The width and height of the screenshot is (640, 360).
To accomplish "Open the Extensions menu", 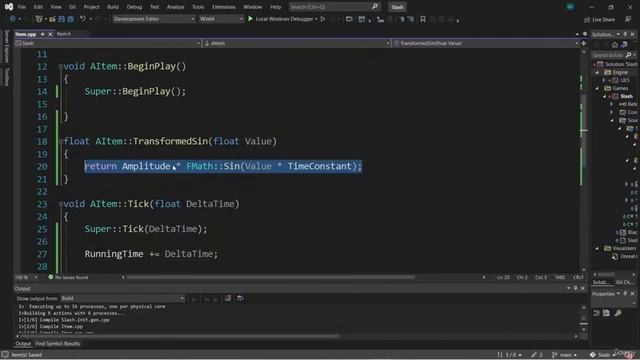I will [224, 7].
